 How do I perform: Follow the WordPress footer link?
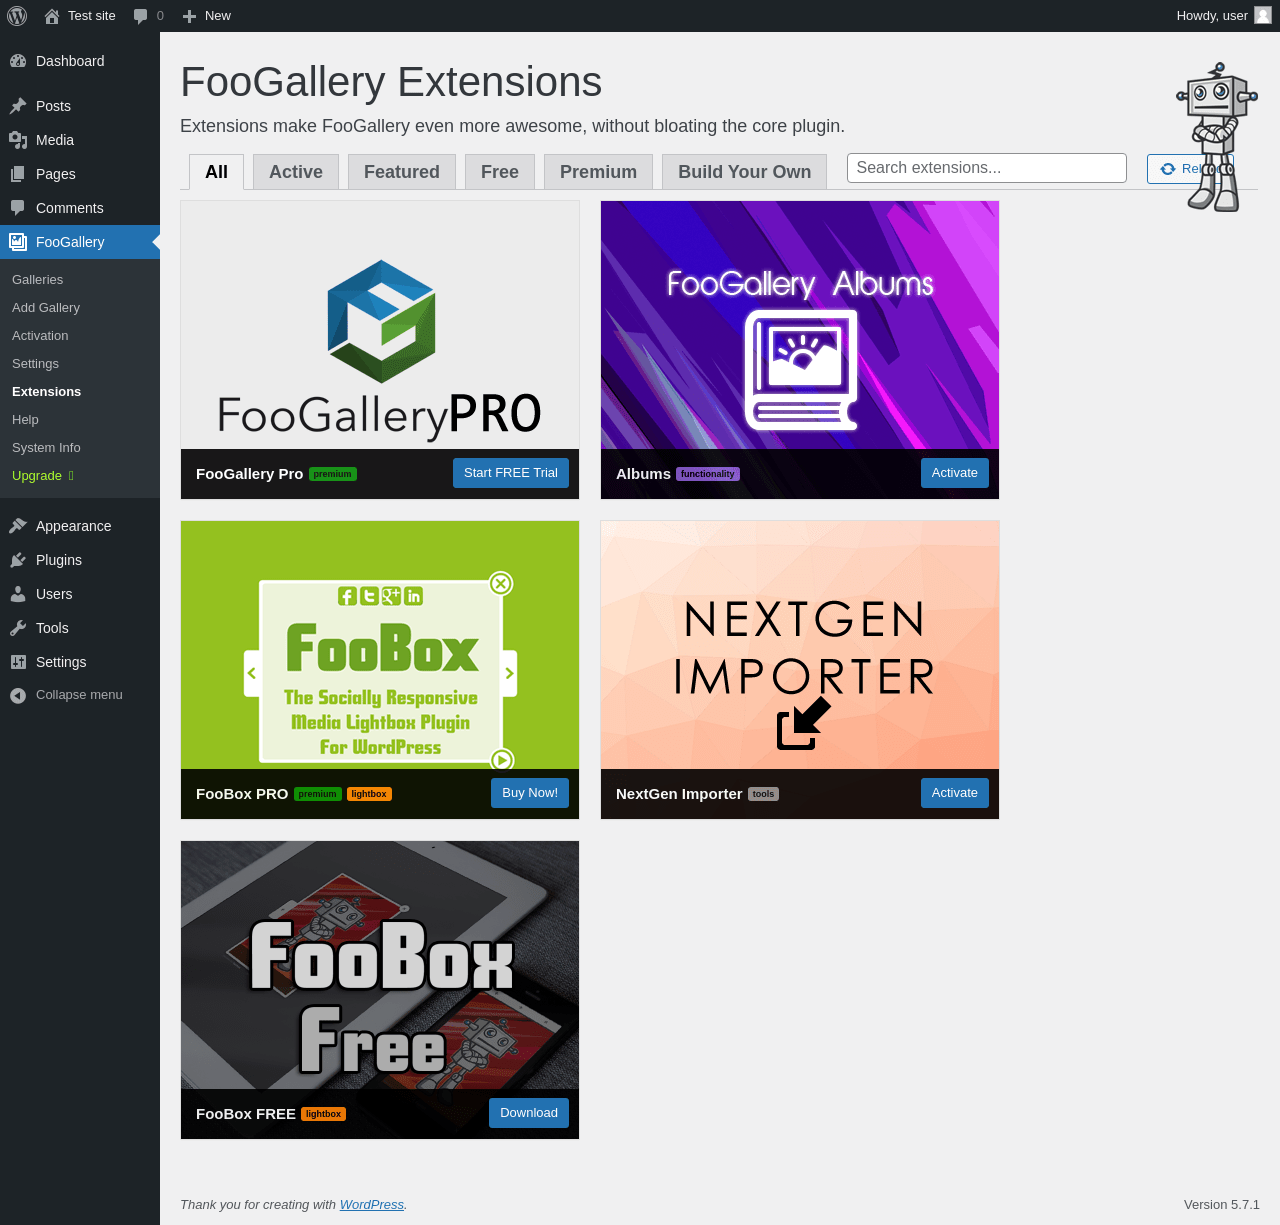372,1205
